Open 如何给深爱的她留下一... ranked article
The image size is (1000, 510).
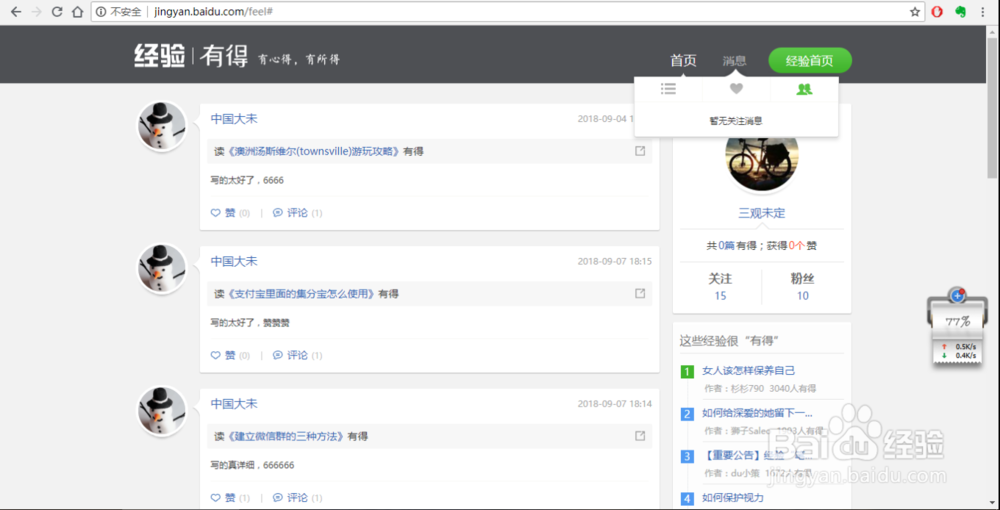pos(758,413)
